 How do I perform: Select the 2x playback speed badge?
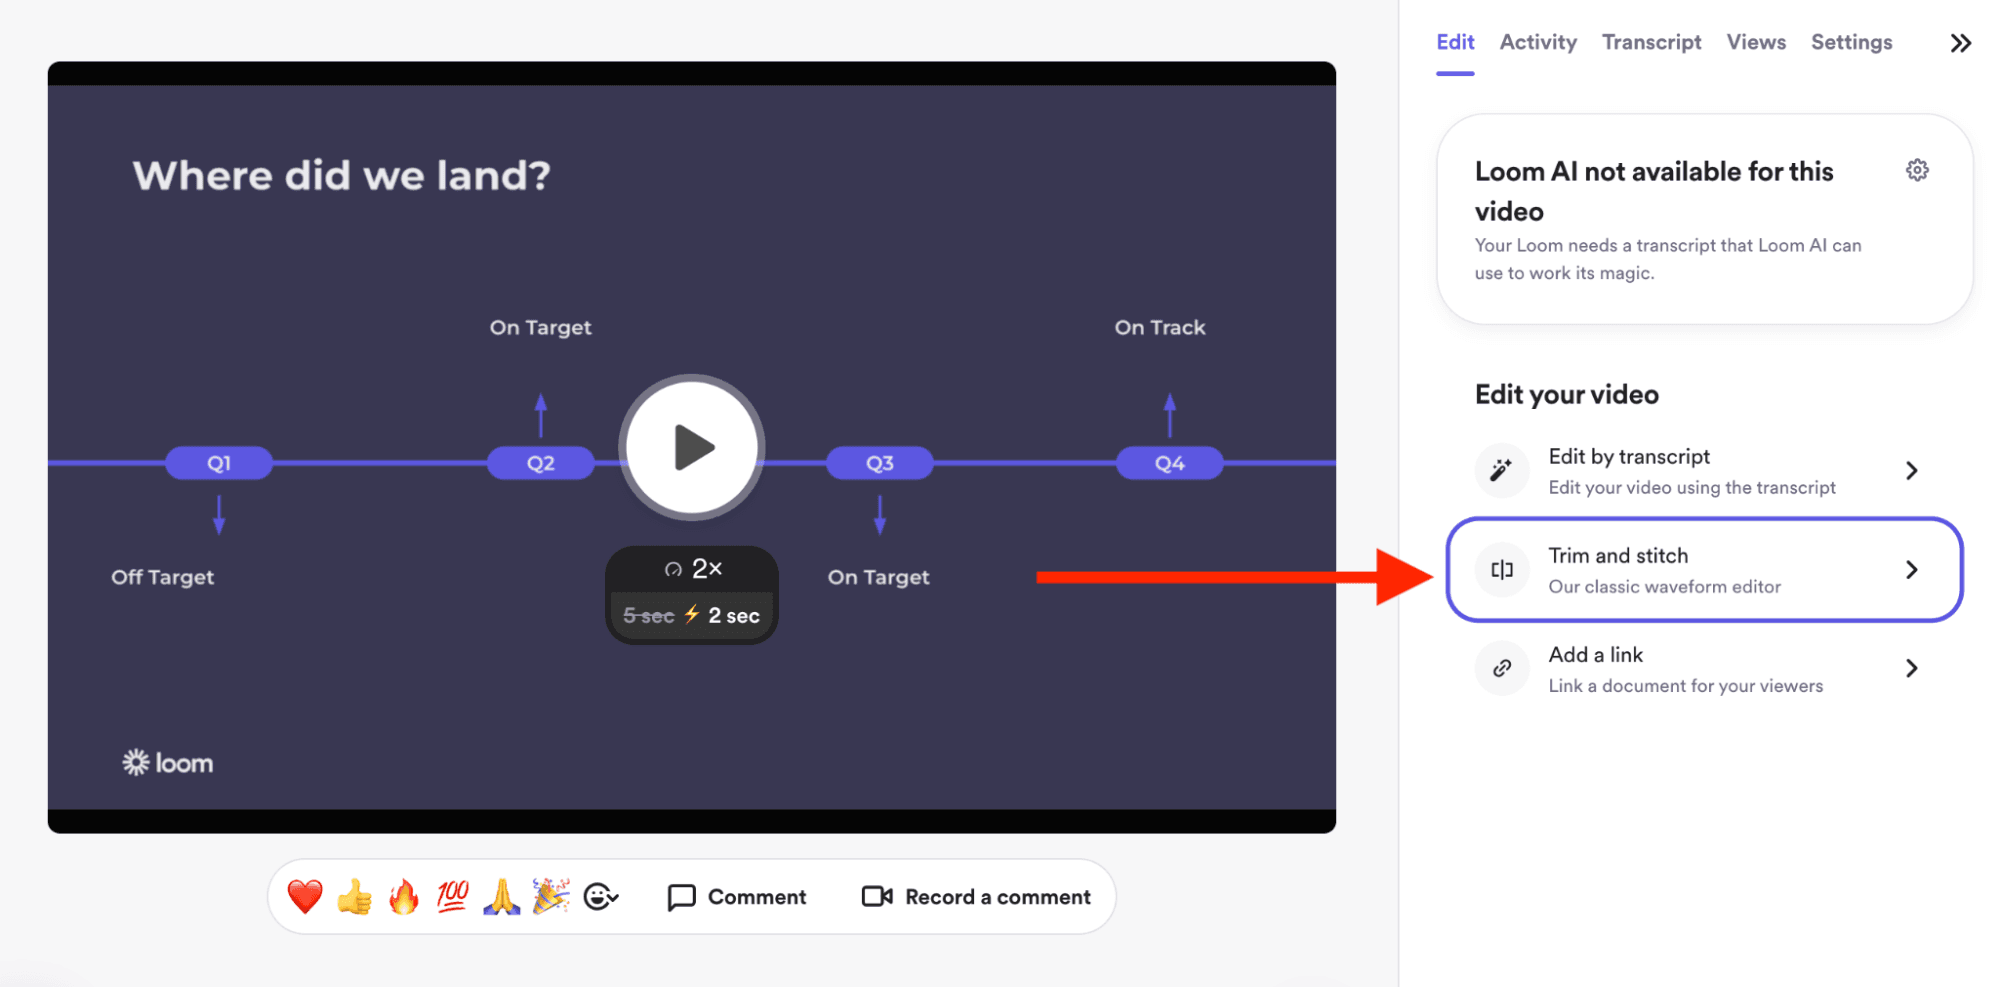tap(692, 570)
